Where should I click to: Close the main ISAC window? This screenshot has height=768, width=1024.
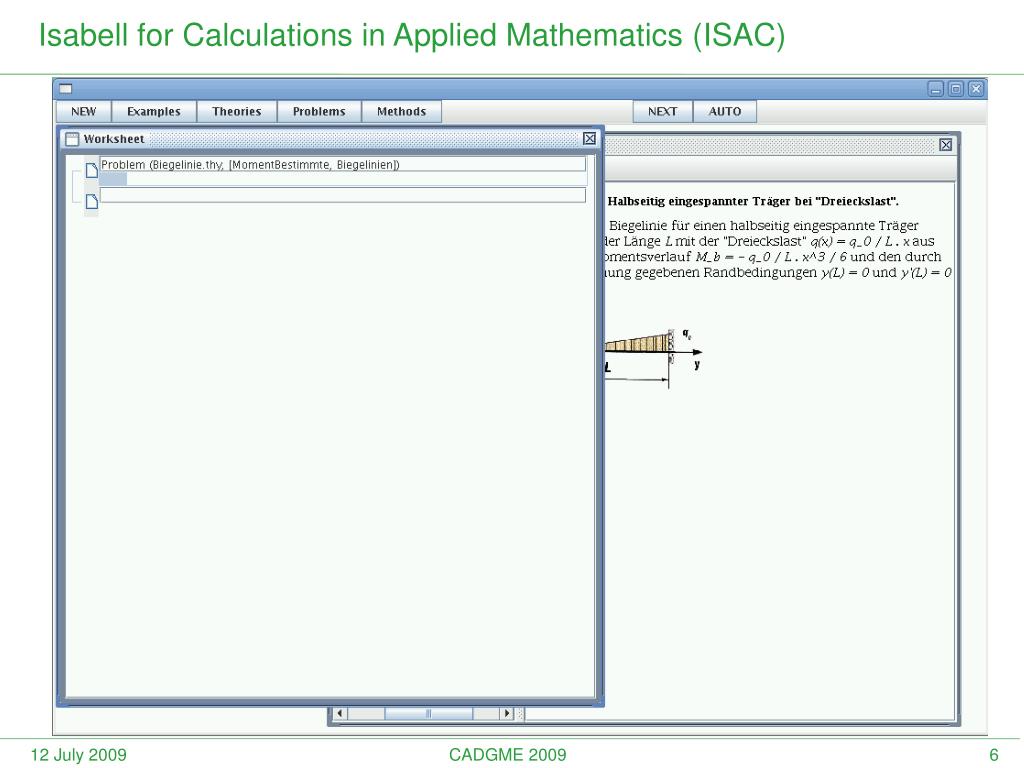pyautogui.click(x=976, y=89)
